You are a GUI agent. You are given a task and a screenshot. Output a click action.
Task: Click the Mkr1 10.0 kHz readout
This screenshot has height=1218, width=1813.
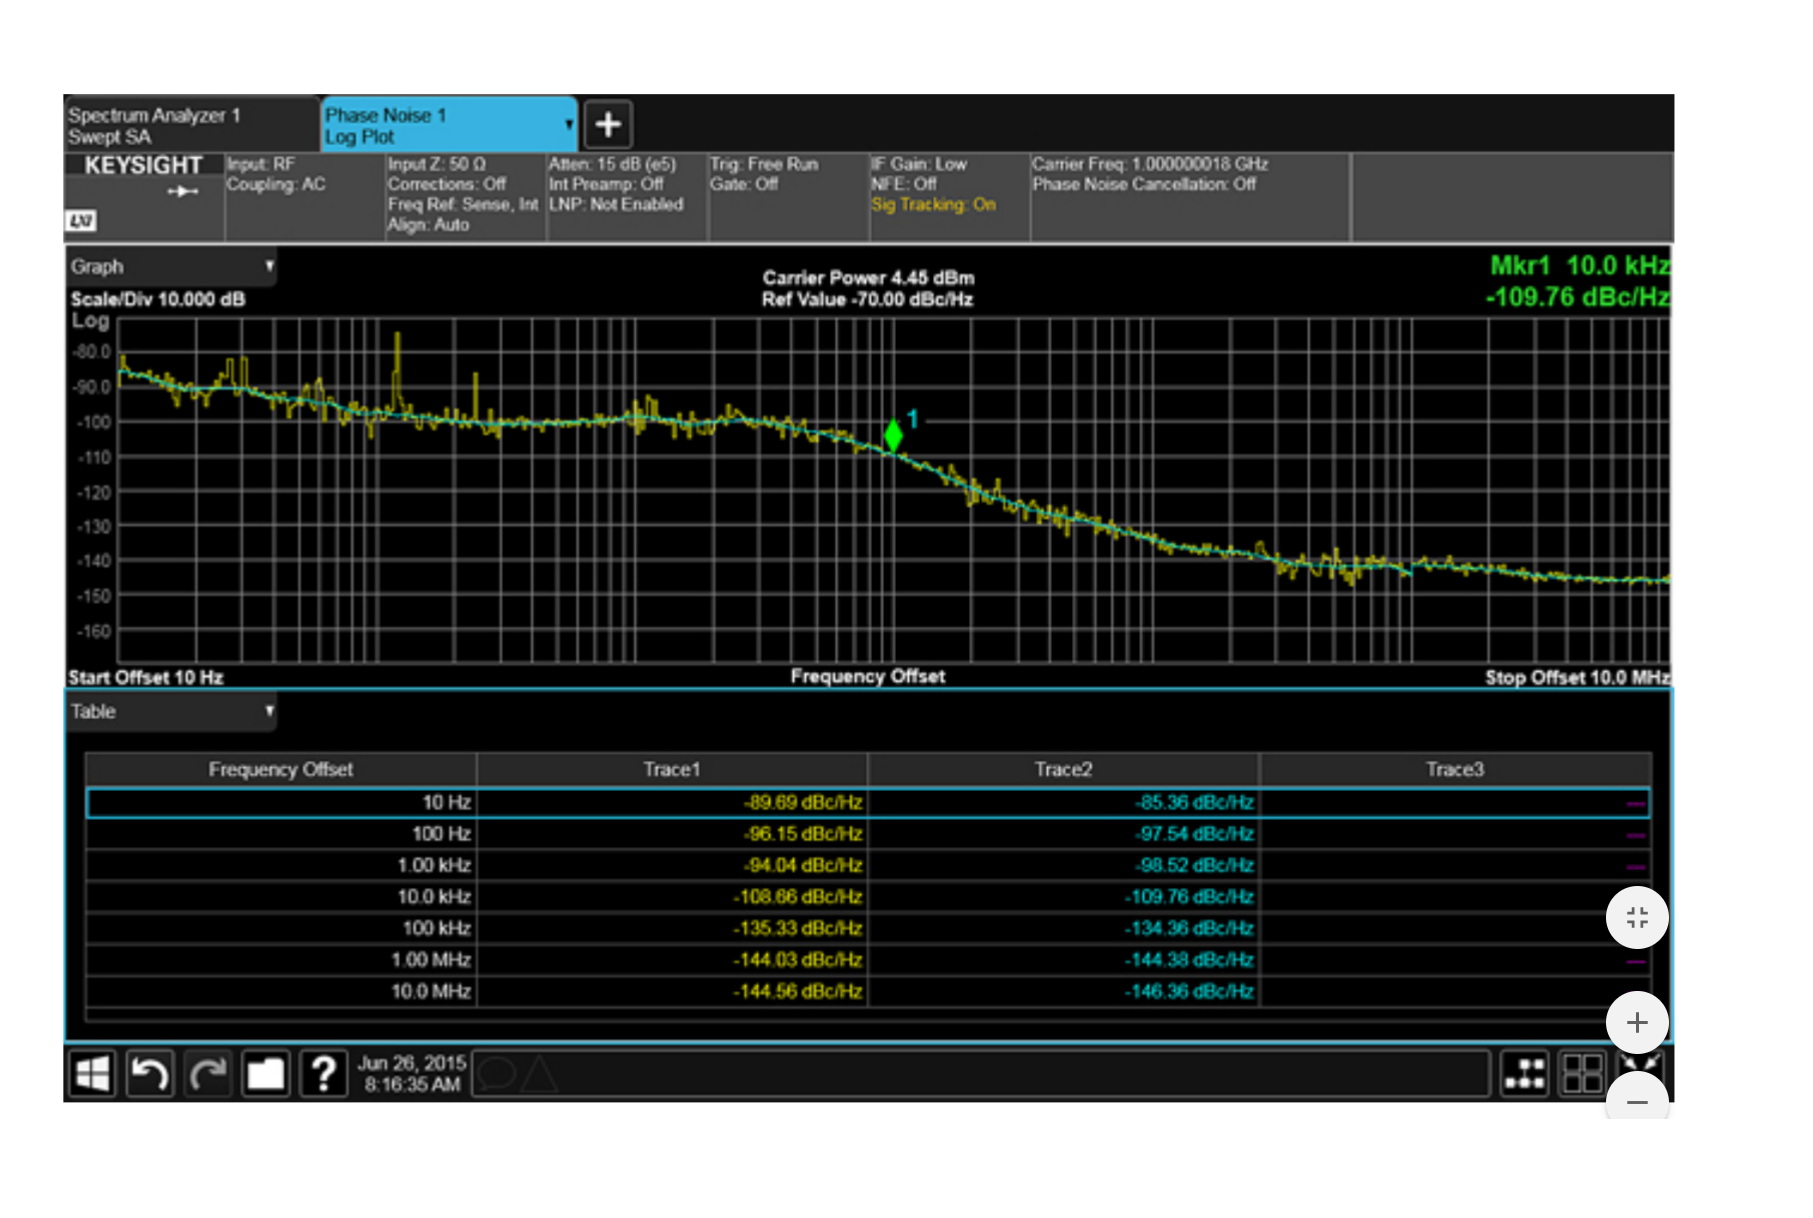click(1580, 266)
